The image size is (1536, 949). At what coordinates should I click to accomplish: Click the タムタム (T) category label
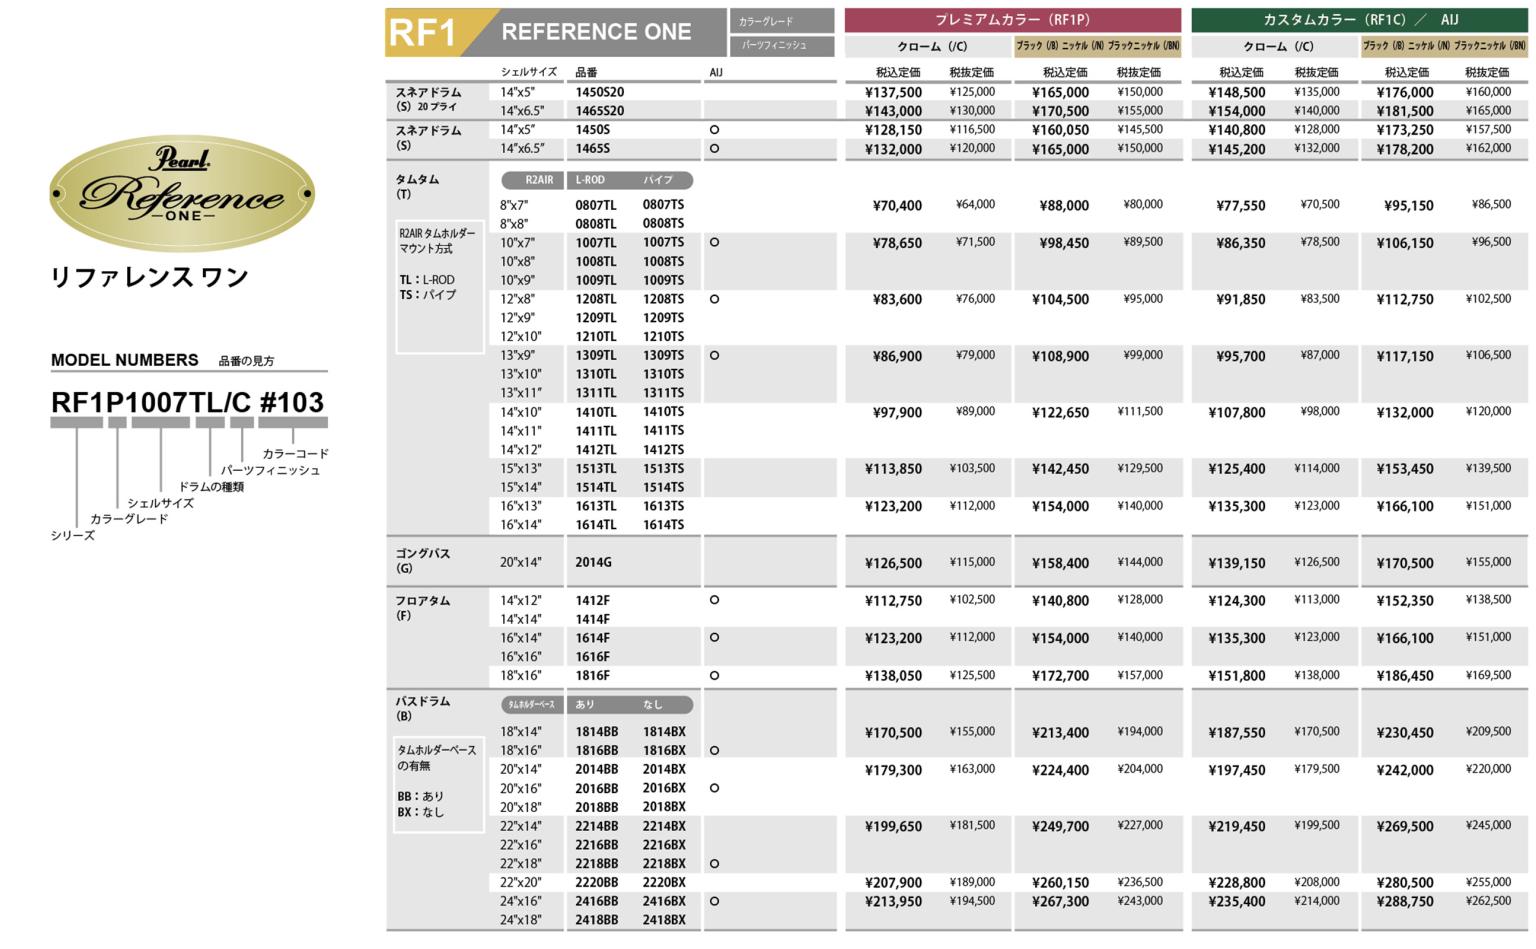(x=417, y=186)
